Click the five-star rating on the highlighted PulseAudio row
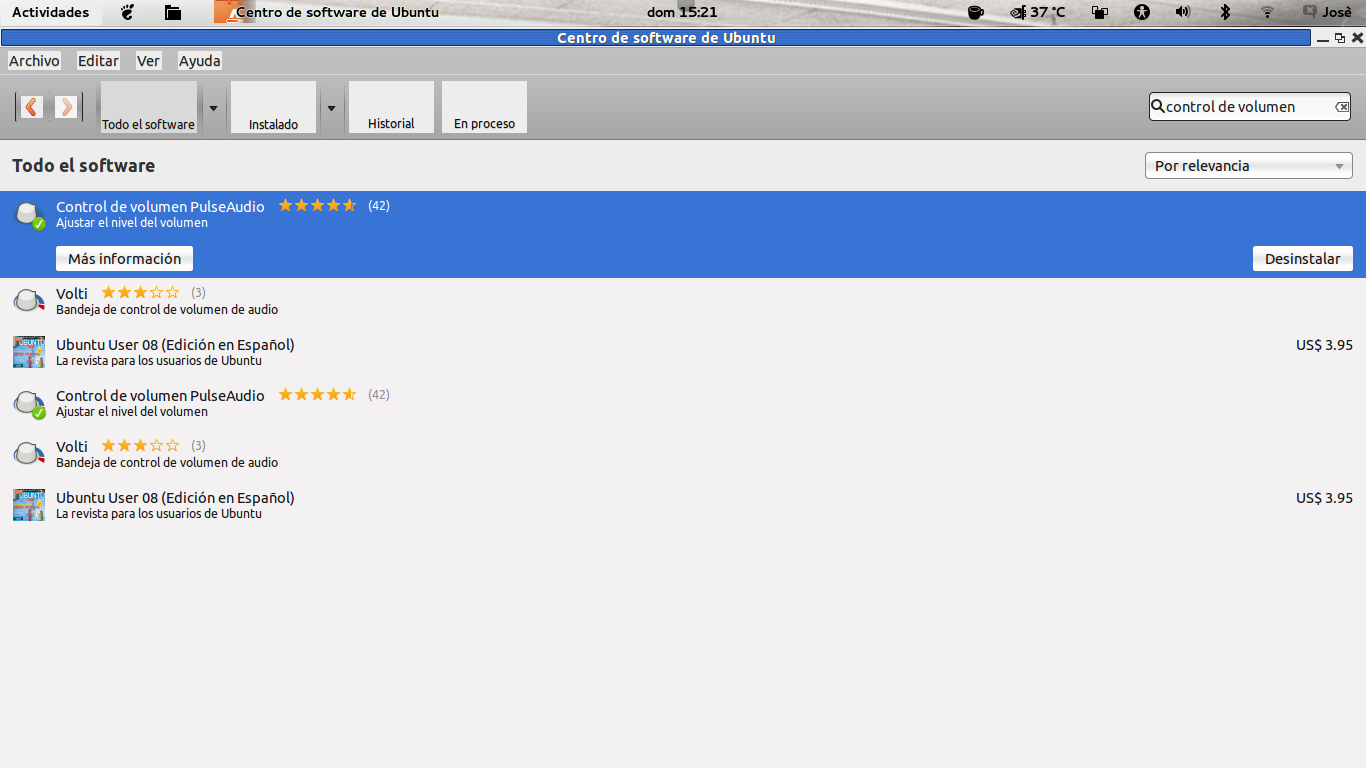Screen dimensions: 1366x768 317,205
